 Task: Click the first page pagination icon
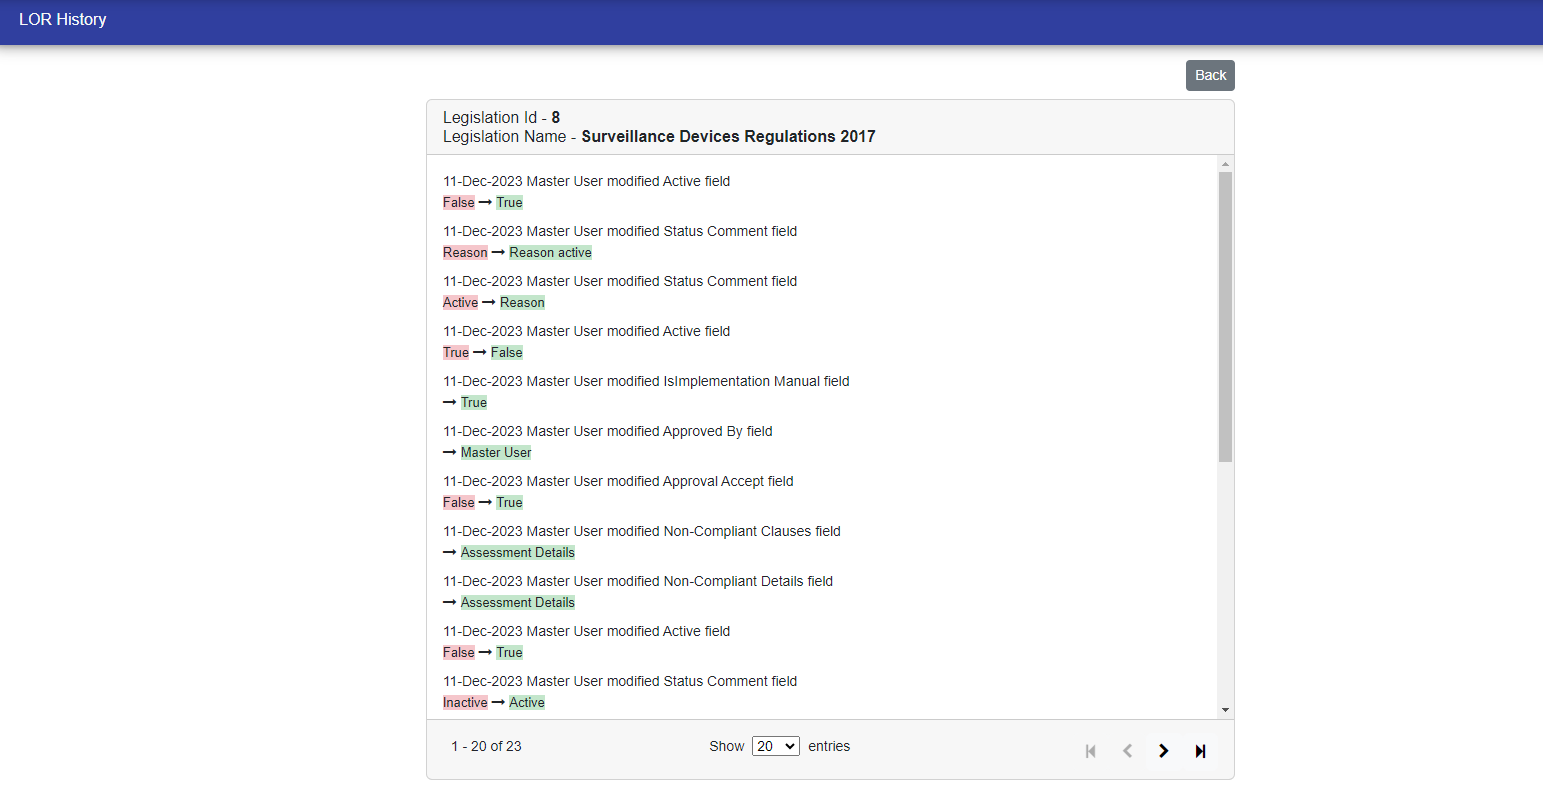coord(1090,751)
